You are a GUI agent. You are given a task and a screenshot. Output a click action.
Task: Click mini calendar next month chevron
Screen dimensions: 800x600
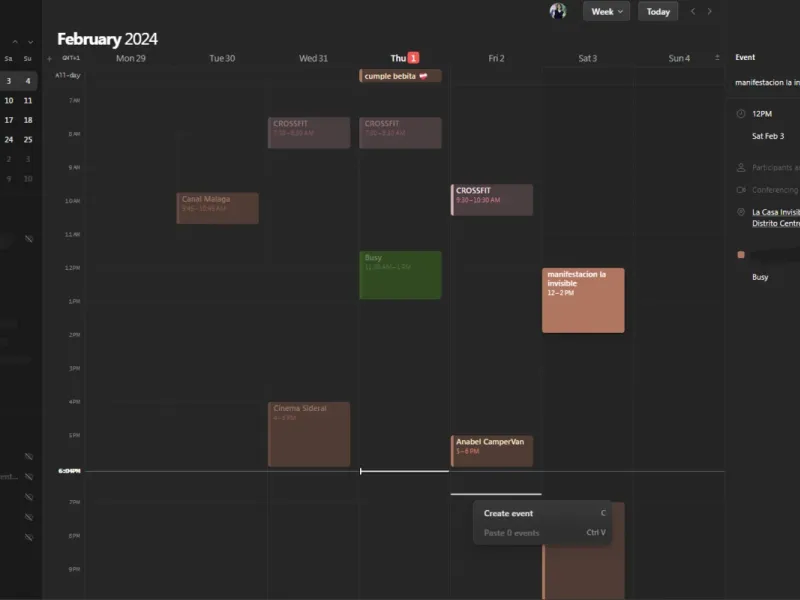point(31,42)
